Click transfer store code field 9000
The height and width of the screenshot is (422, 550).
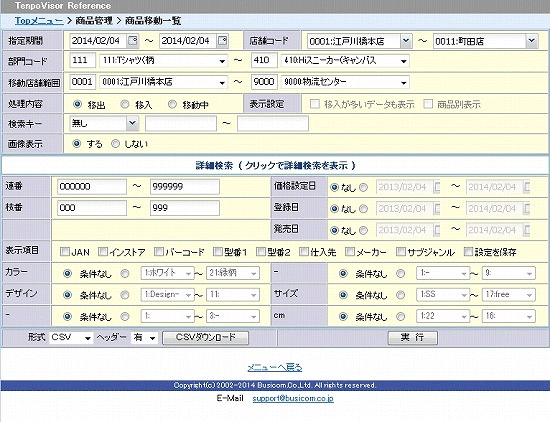264,82
